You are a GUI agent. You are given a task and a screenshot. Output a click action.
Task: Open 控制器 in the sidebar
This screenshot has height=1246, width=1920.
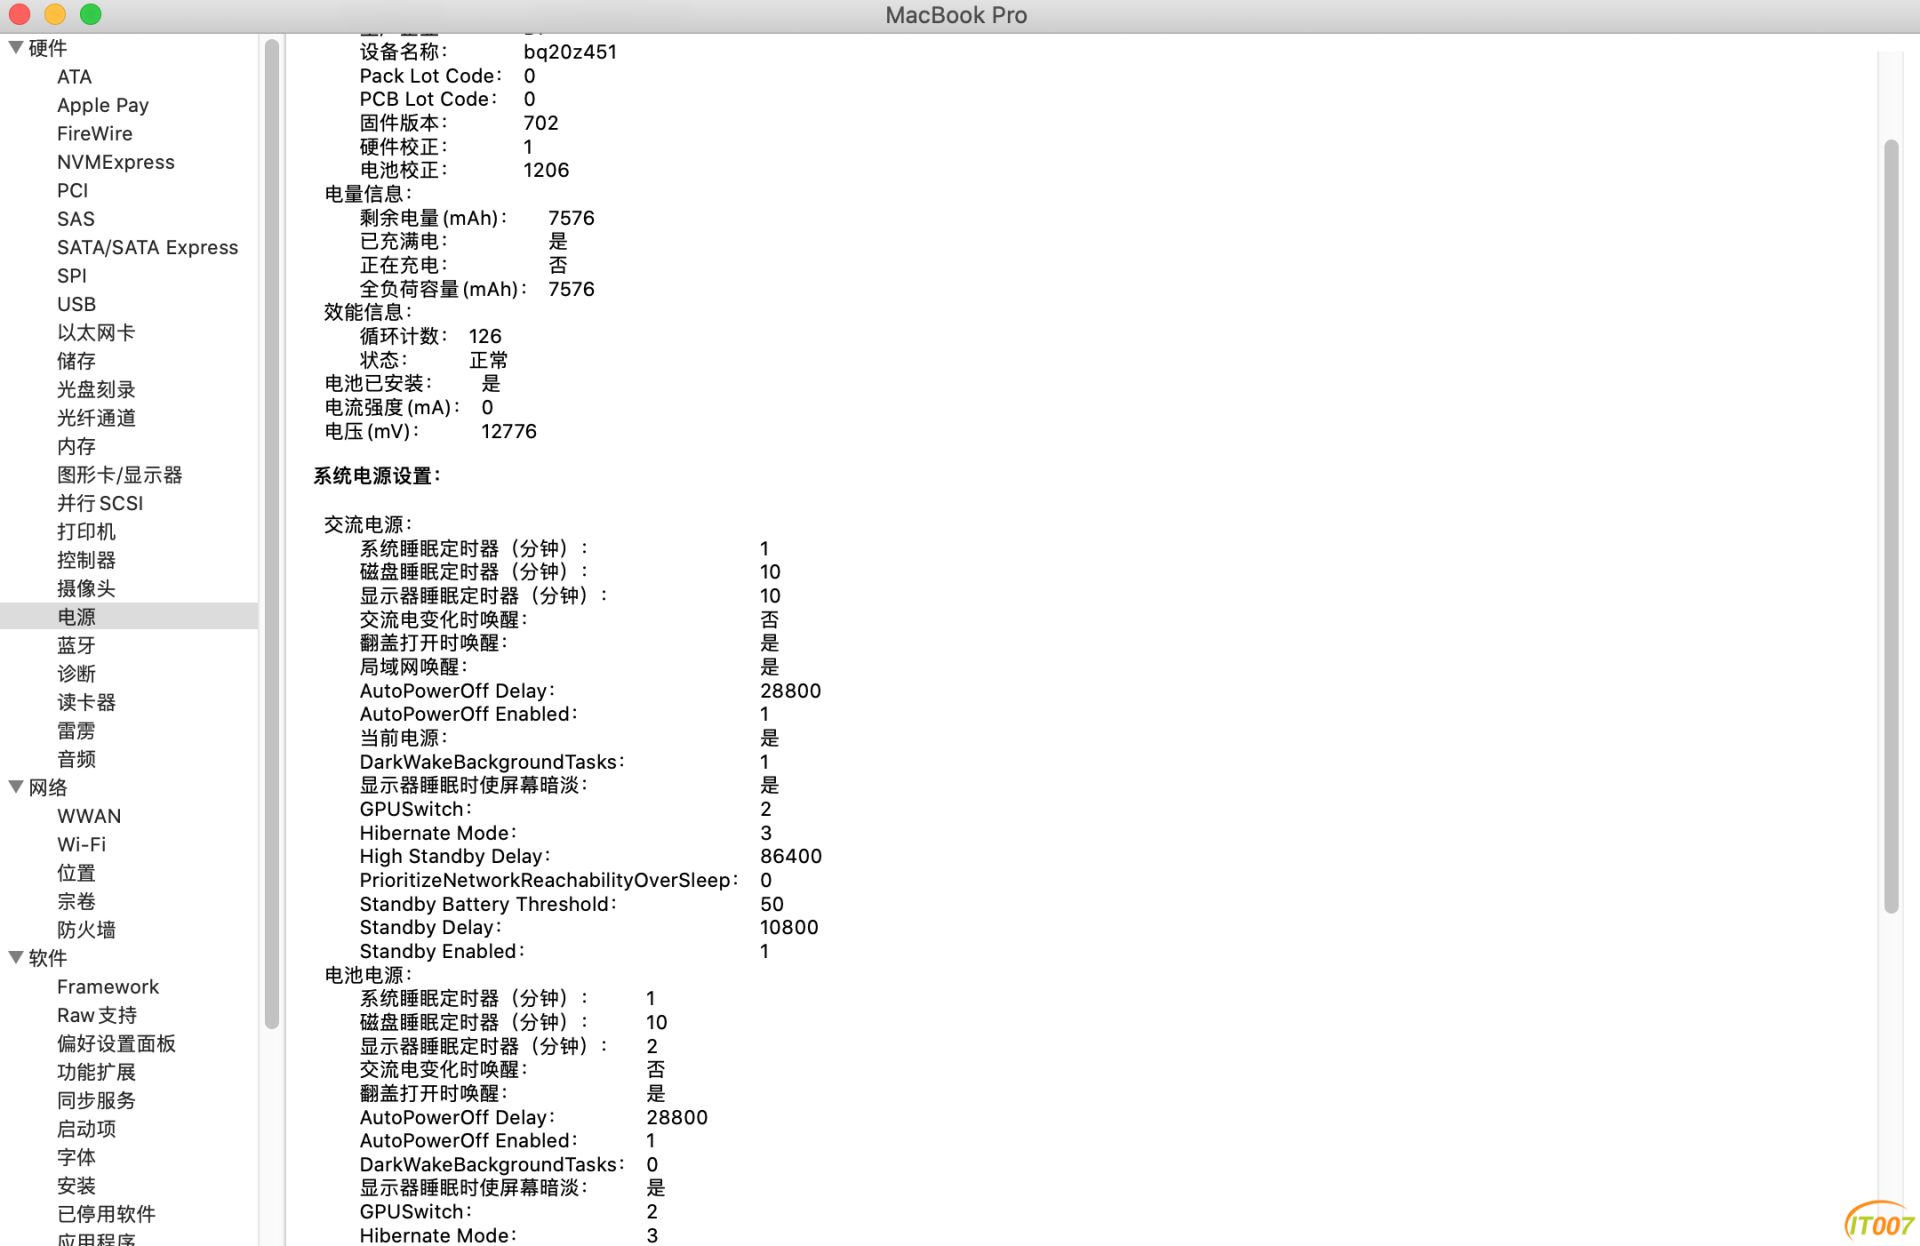[x=86, y=560]
